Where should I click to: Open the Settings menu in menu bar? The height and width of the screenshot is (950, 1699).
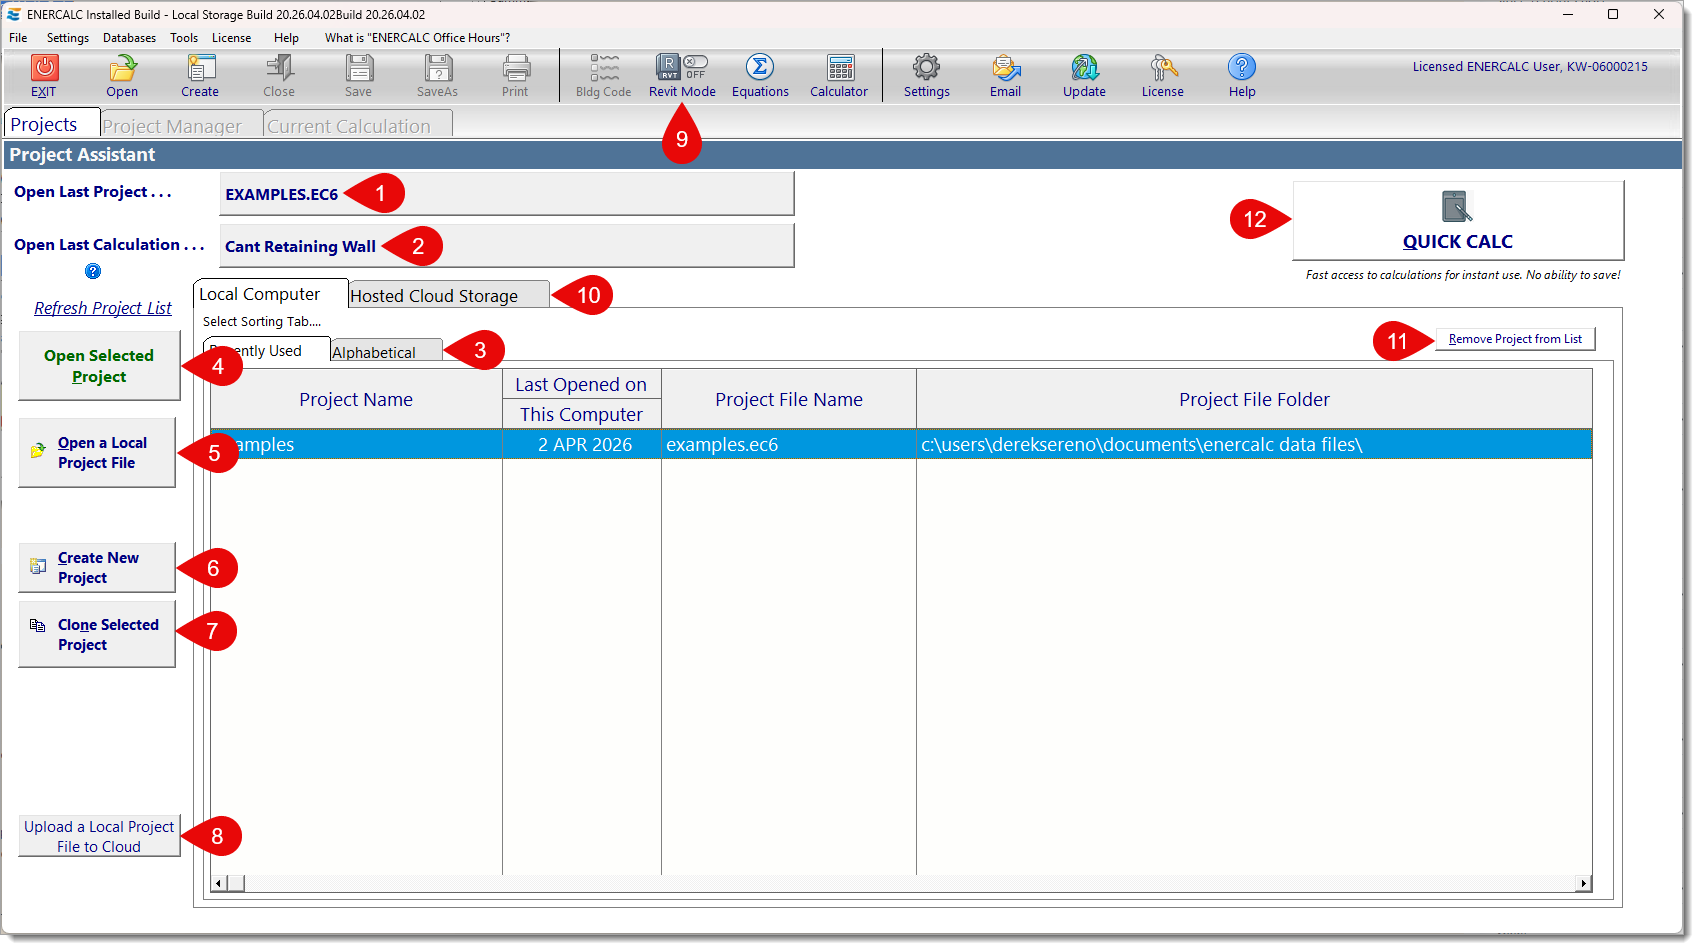coord(68,38)
